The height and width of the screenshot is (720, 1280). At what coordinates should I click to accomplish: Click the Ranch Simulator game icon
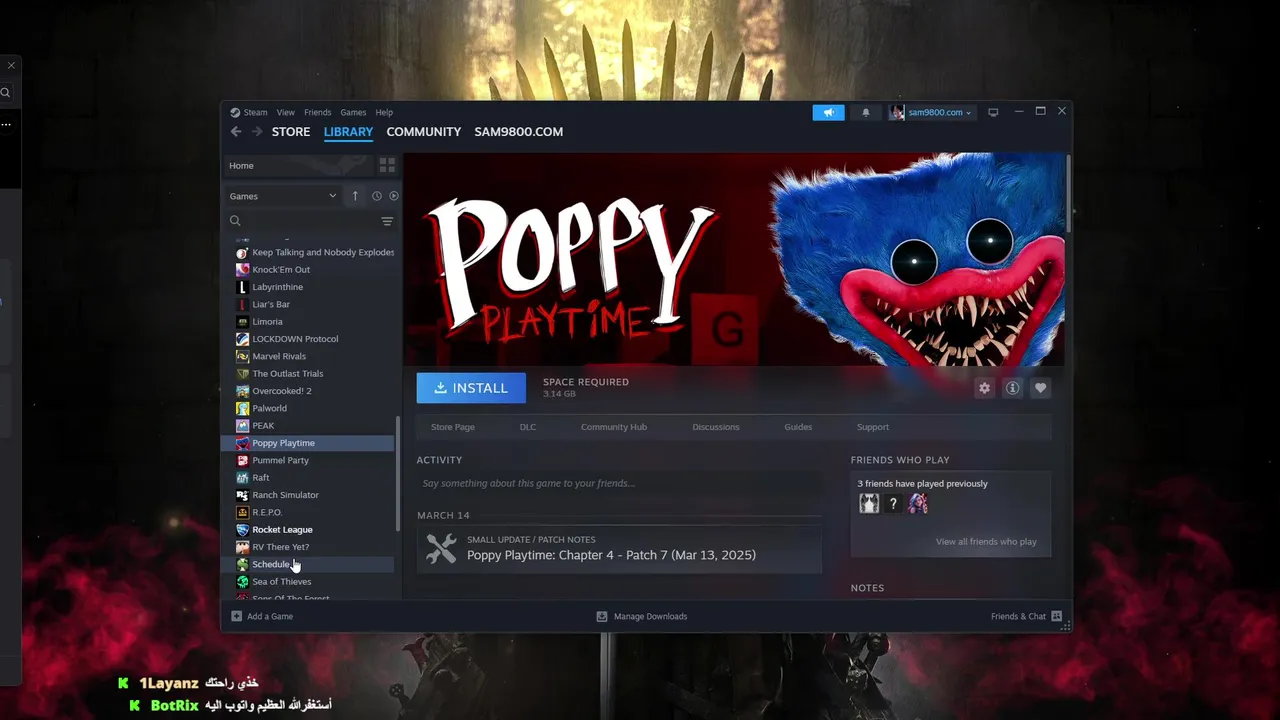[242, 495]
